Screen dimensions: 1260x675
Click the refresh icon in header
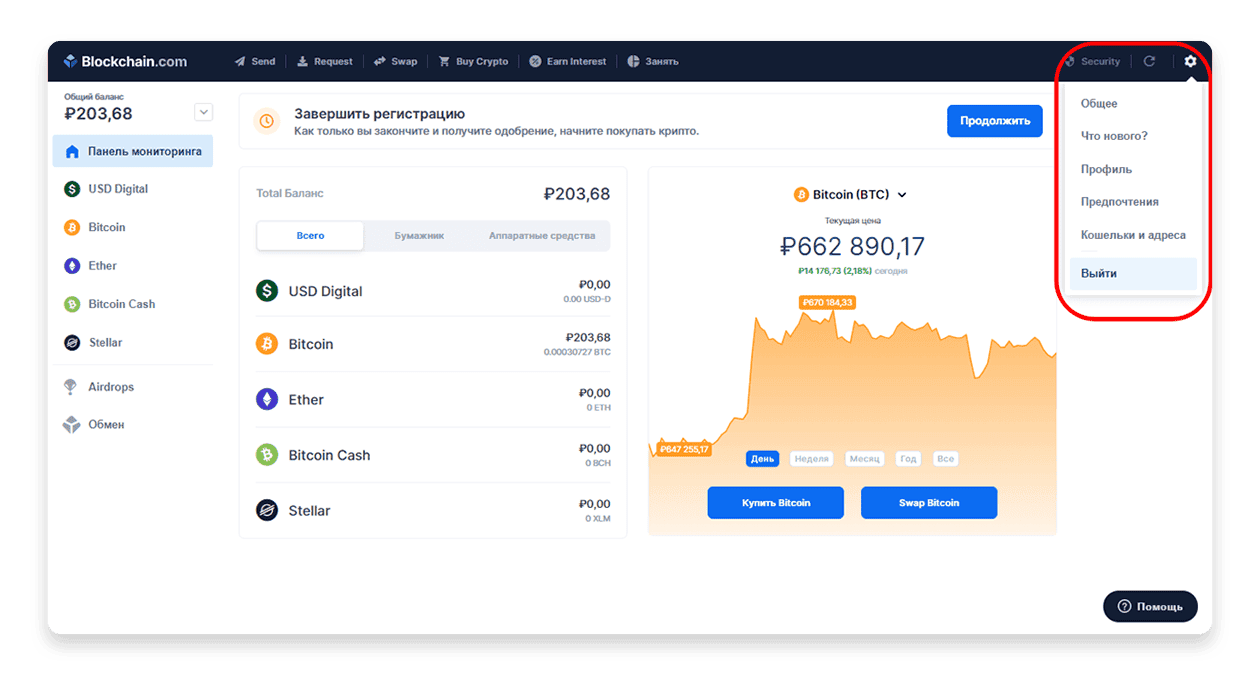(1149, 61)
